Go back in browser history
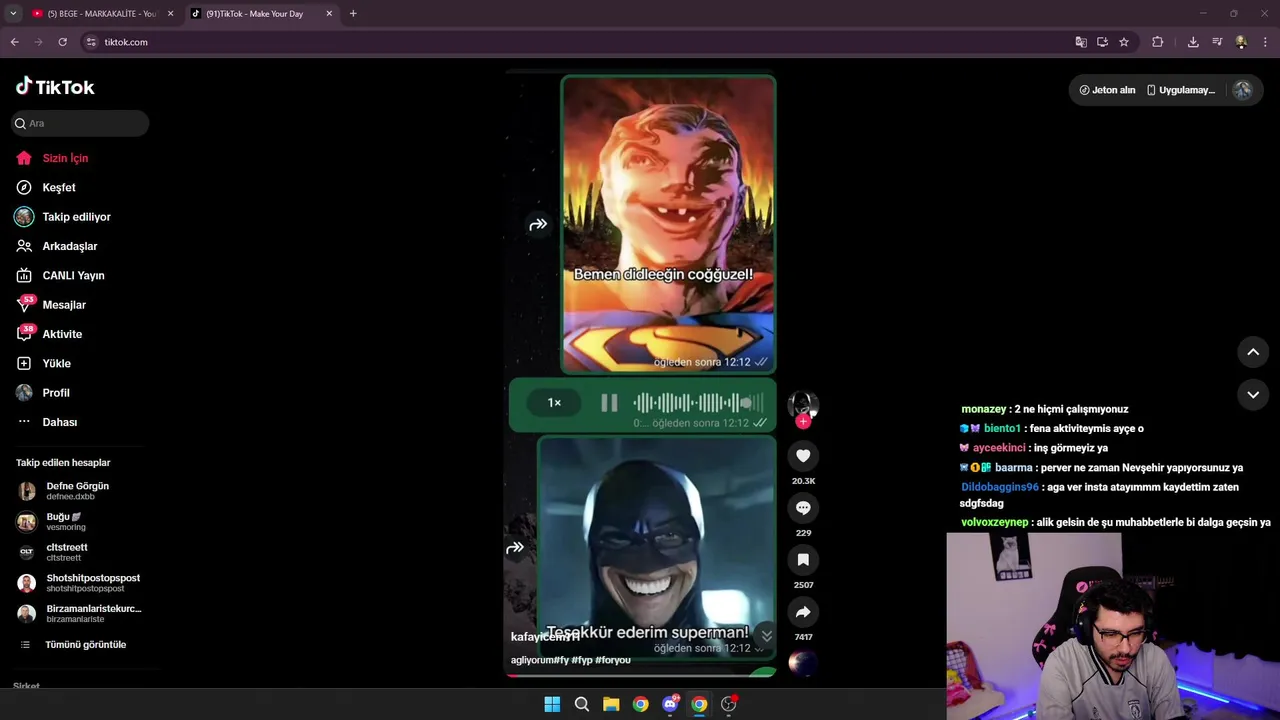1280x720 pixels. tap(14, 42)
